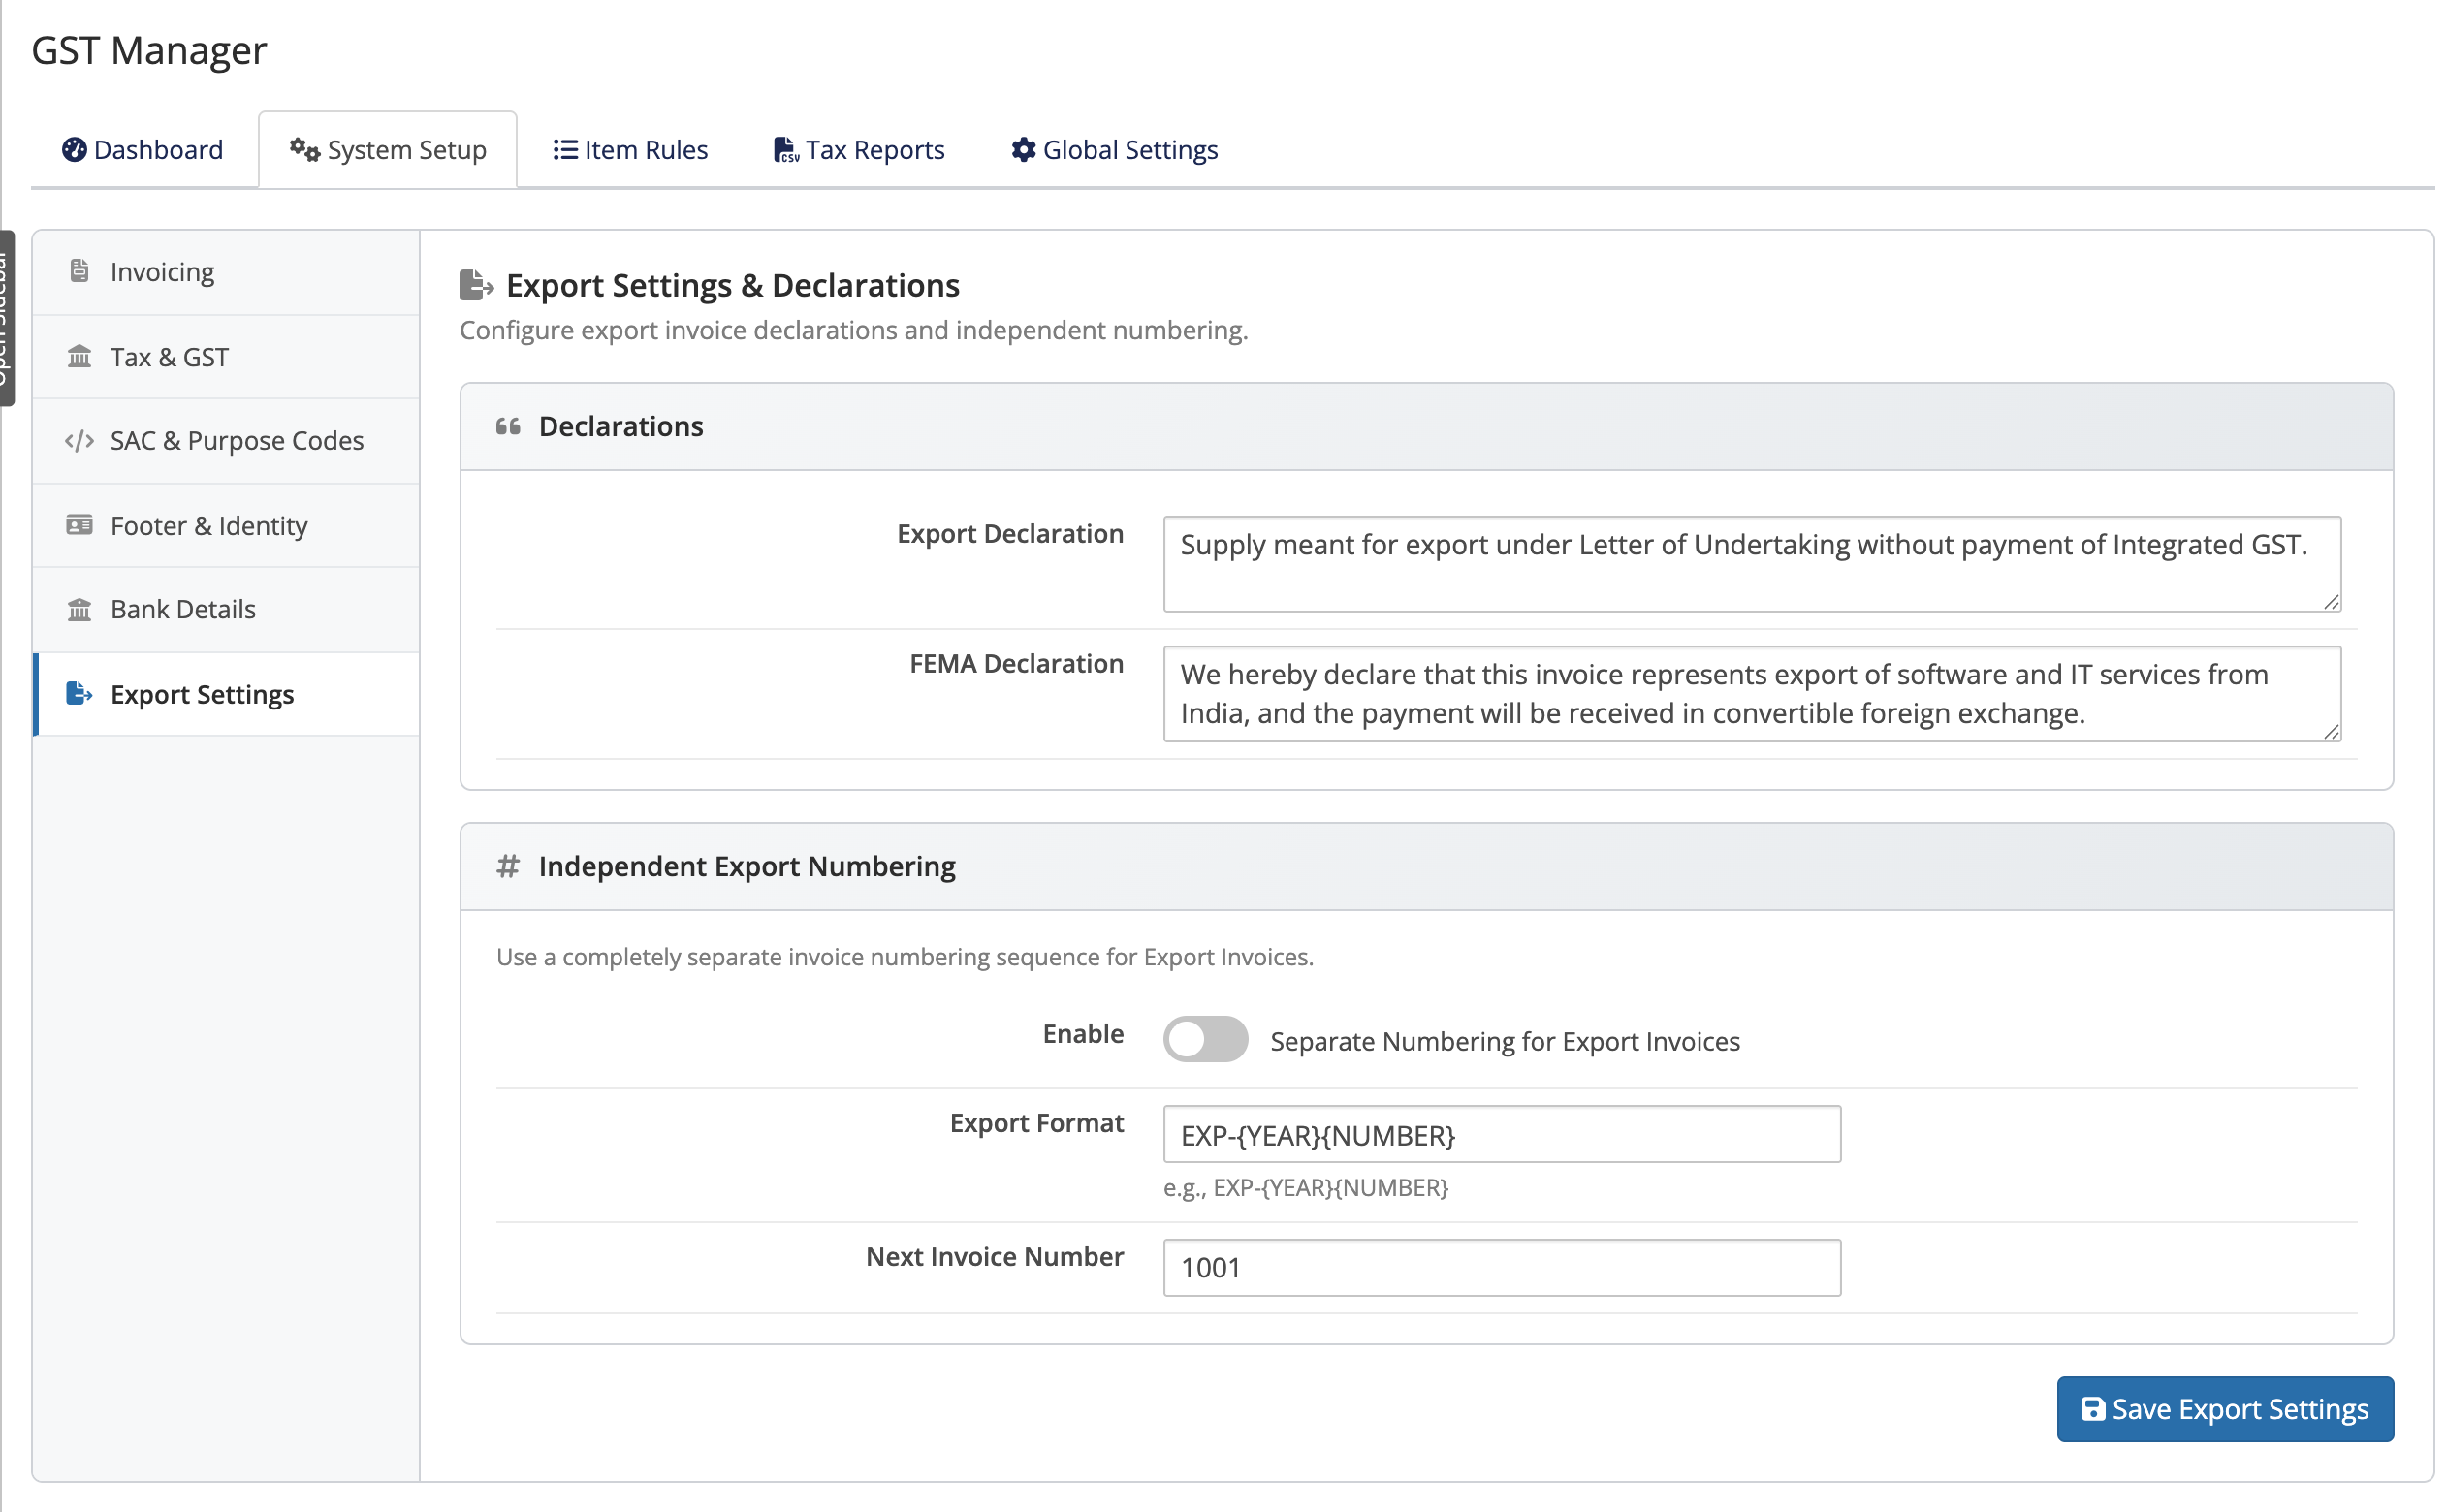Viewport: 2447px width, 1512px height.
Task: Click the 'Export Declaration' field label
Action: click(x=1010, y=534)
